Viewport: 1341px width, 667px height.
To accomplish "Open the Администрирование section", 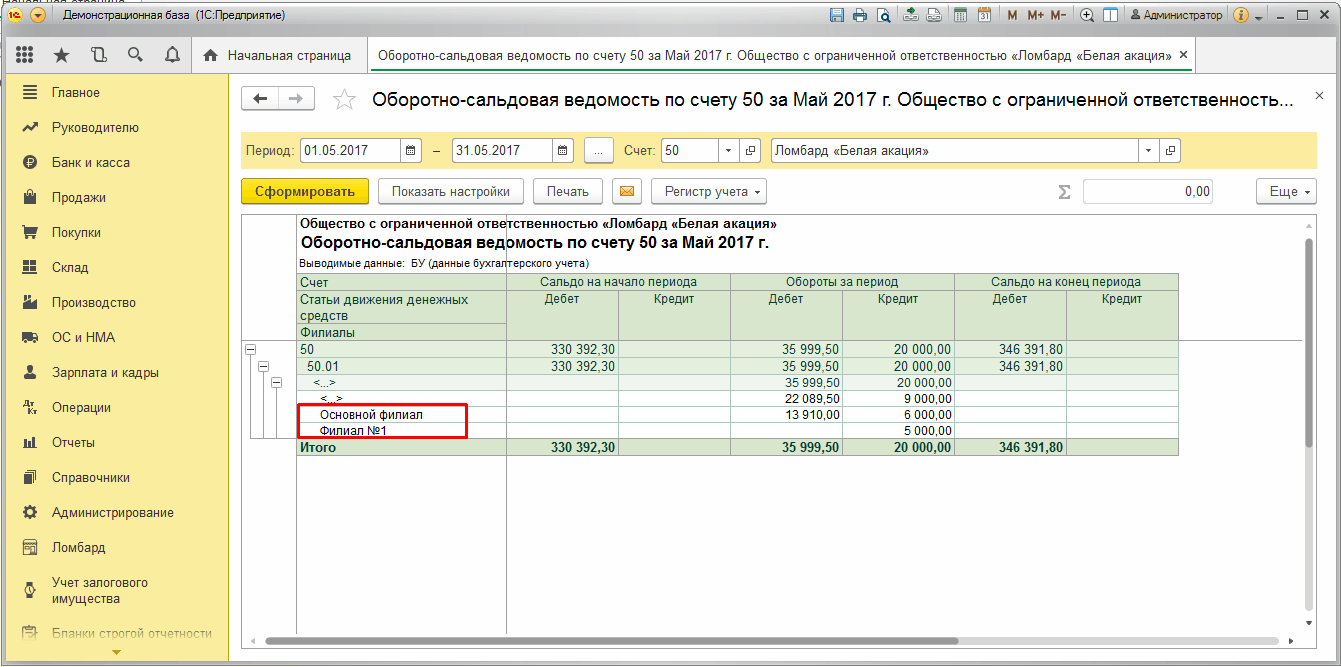I will tap(114, 512).
